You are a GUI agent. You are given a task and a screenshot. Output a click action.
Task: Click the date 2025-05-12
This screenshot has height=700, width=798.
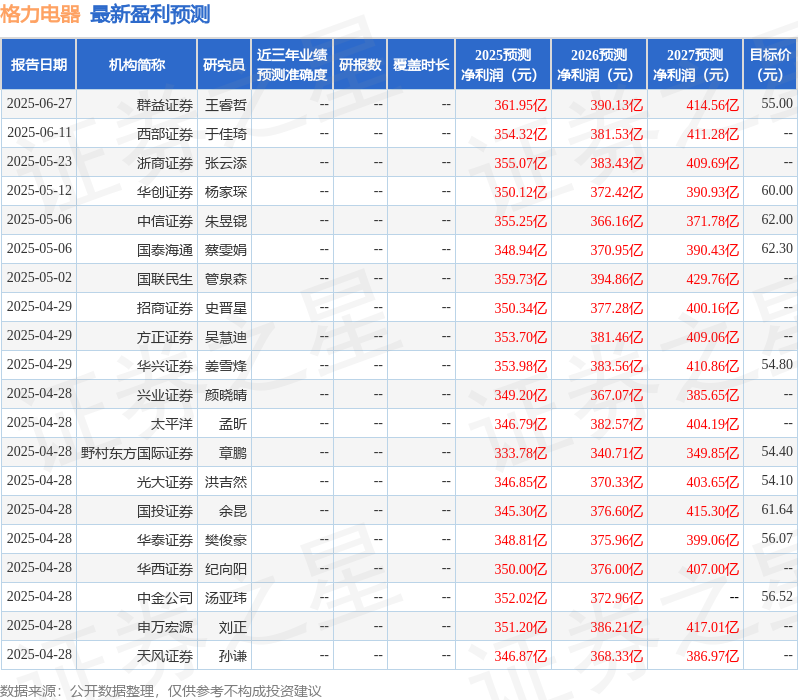click(x=39, y=190)
